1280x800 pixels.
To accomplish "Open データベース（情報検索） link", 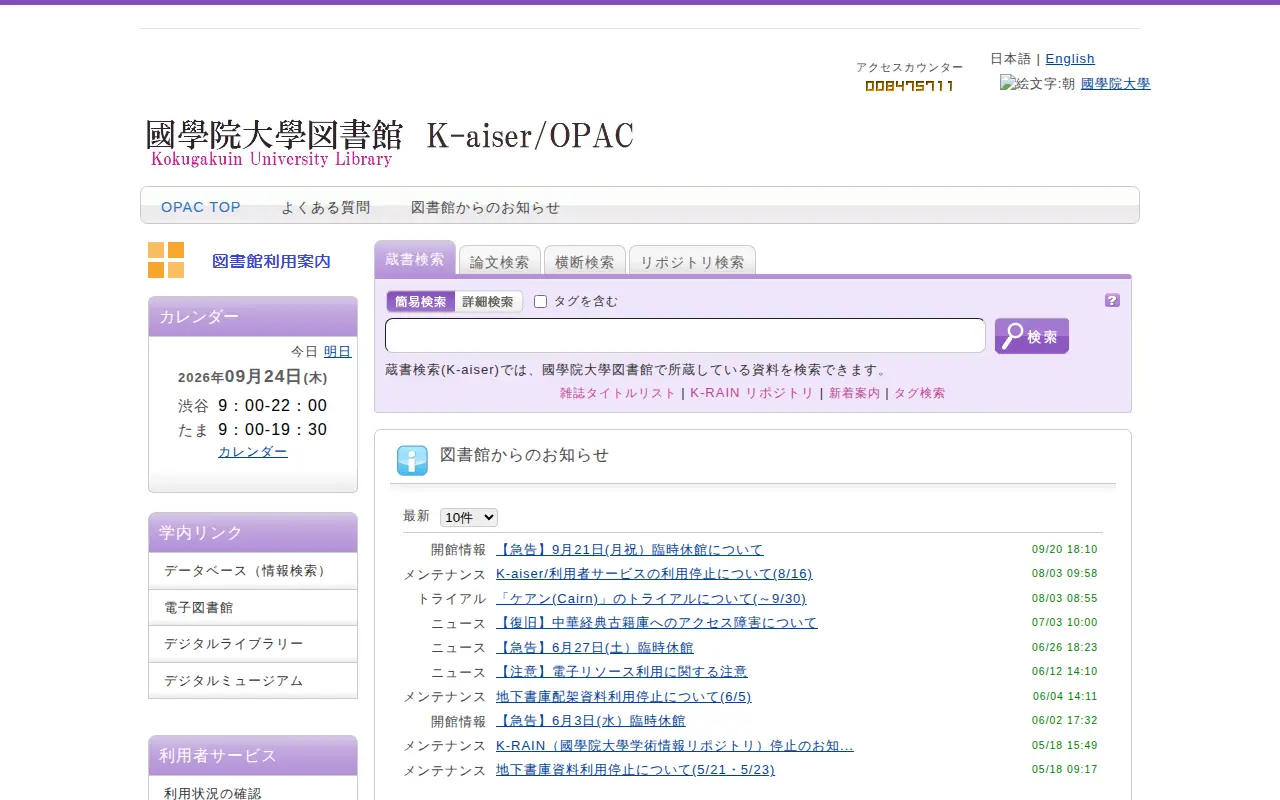I will tap(253, 571).
